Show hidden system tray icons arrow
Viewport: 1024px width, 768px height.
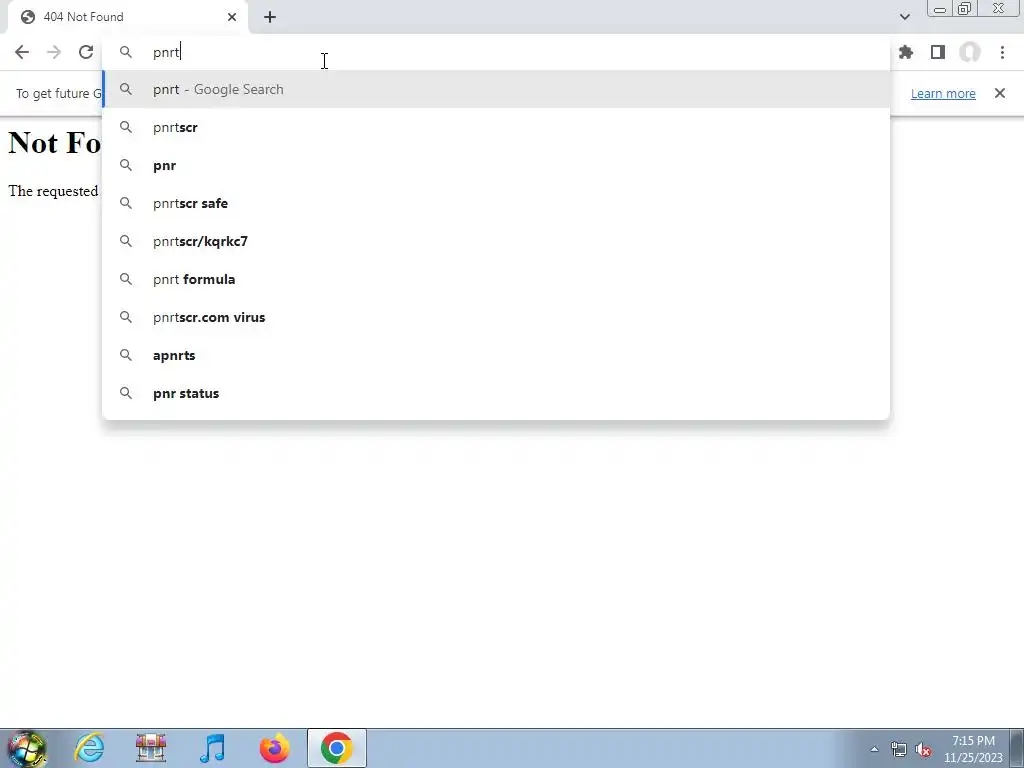(x=874, y=749)
